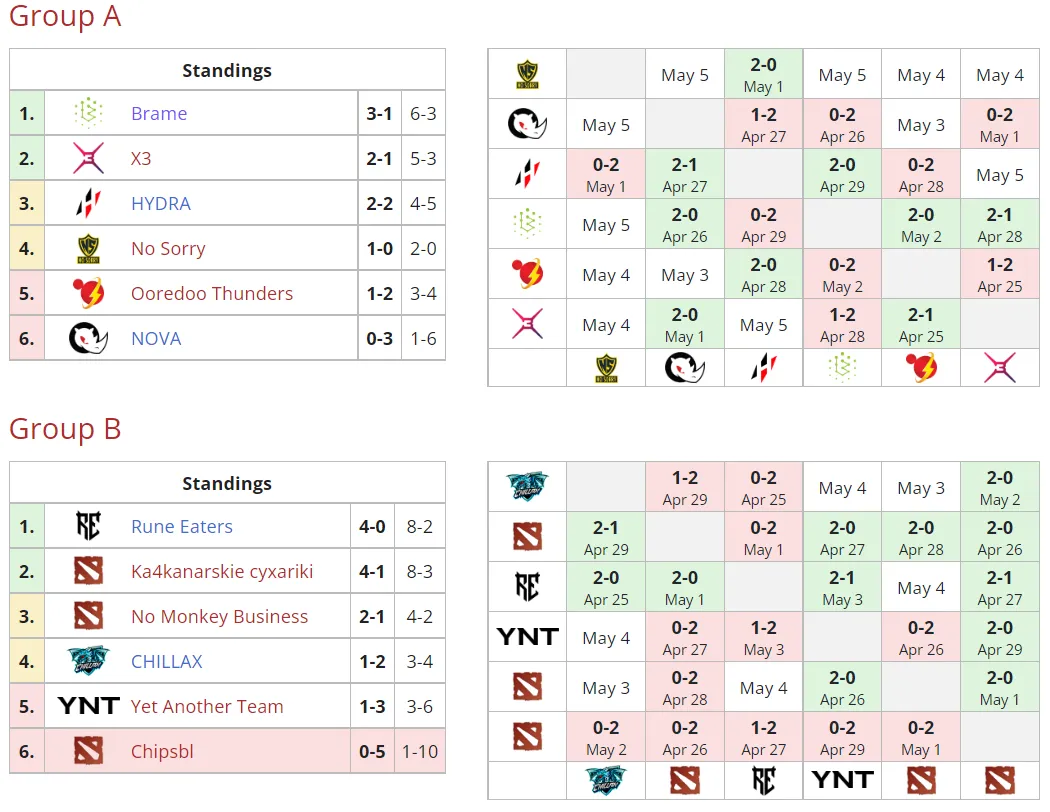Click the No Sorry shield logo in standings
Image resolution: width=1050 pixels, height=812 pixels.
coord(88,248)
